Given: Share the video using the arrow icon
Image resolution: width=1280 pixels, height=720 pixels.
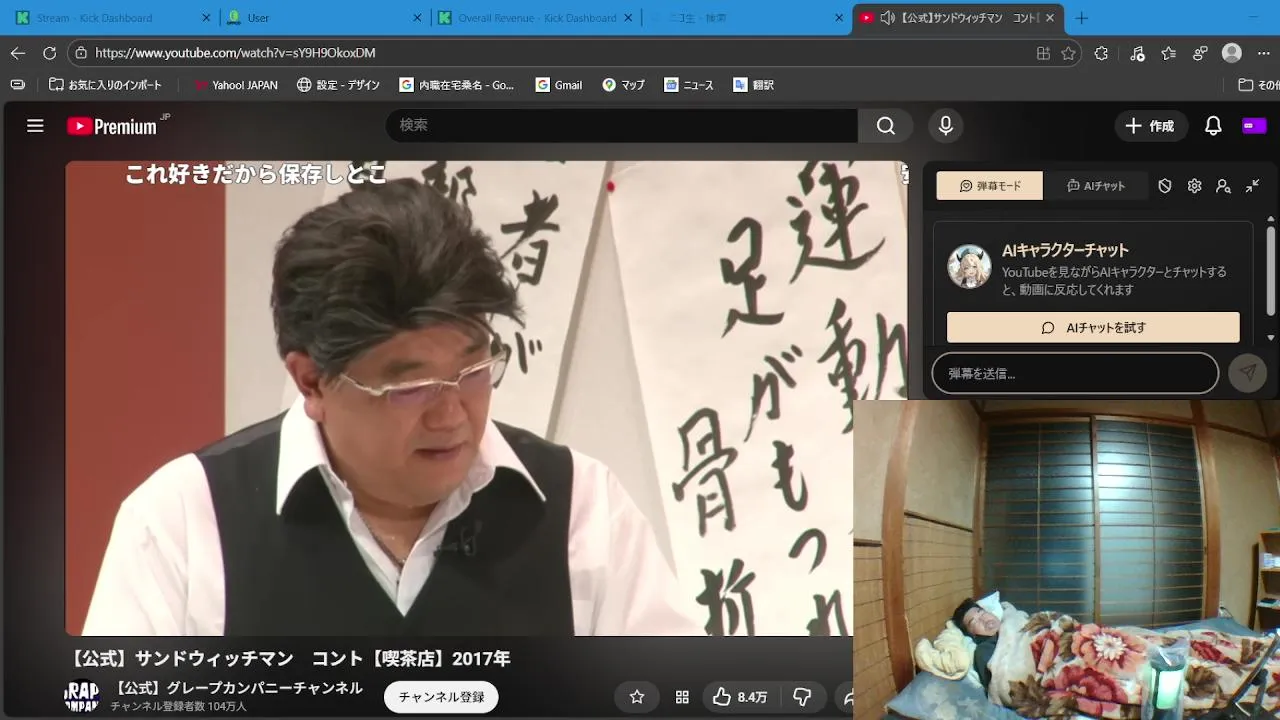Looking at the screenshot, I should (846, 697).
